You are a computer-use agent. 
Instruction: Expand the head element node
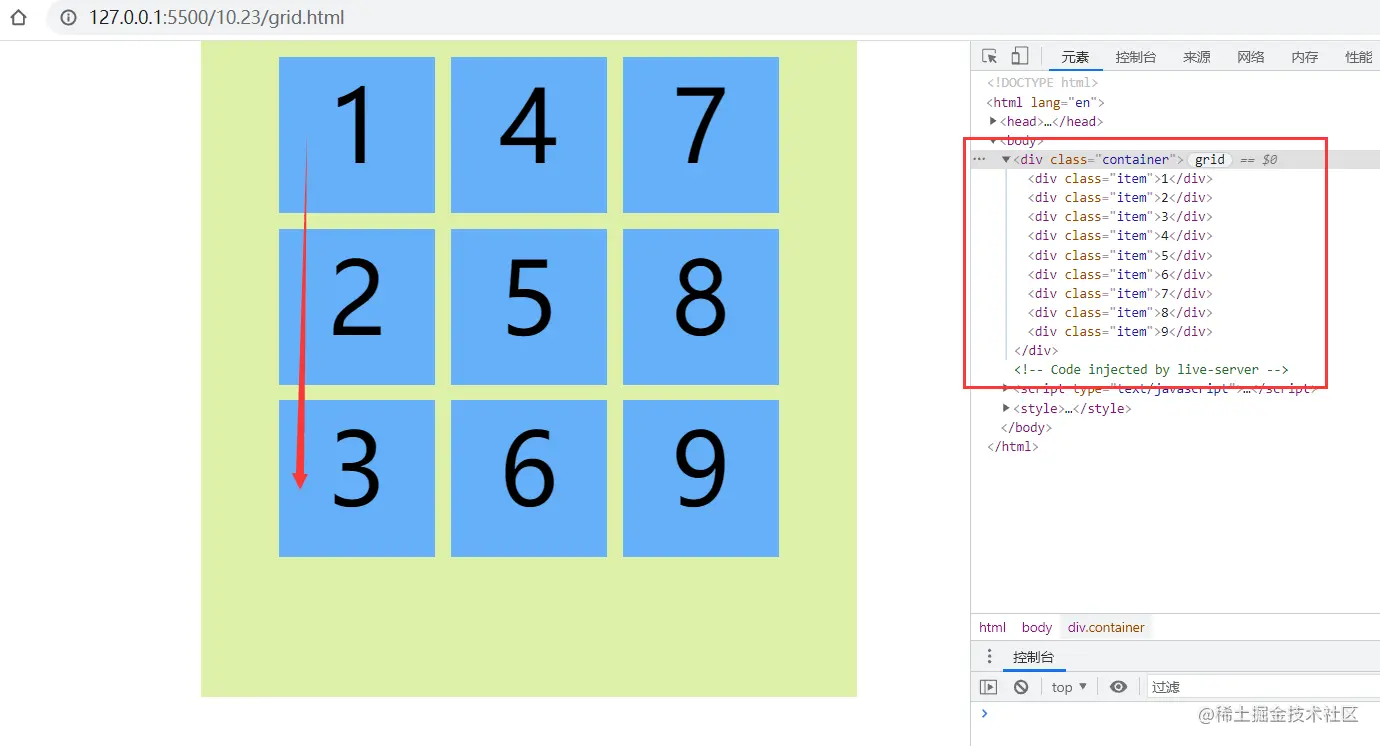[993, 121]
